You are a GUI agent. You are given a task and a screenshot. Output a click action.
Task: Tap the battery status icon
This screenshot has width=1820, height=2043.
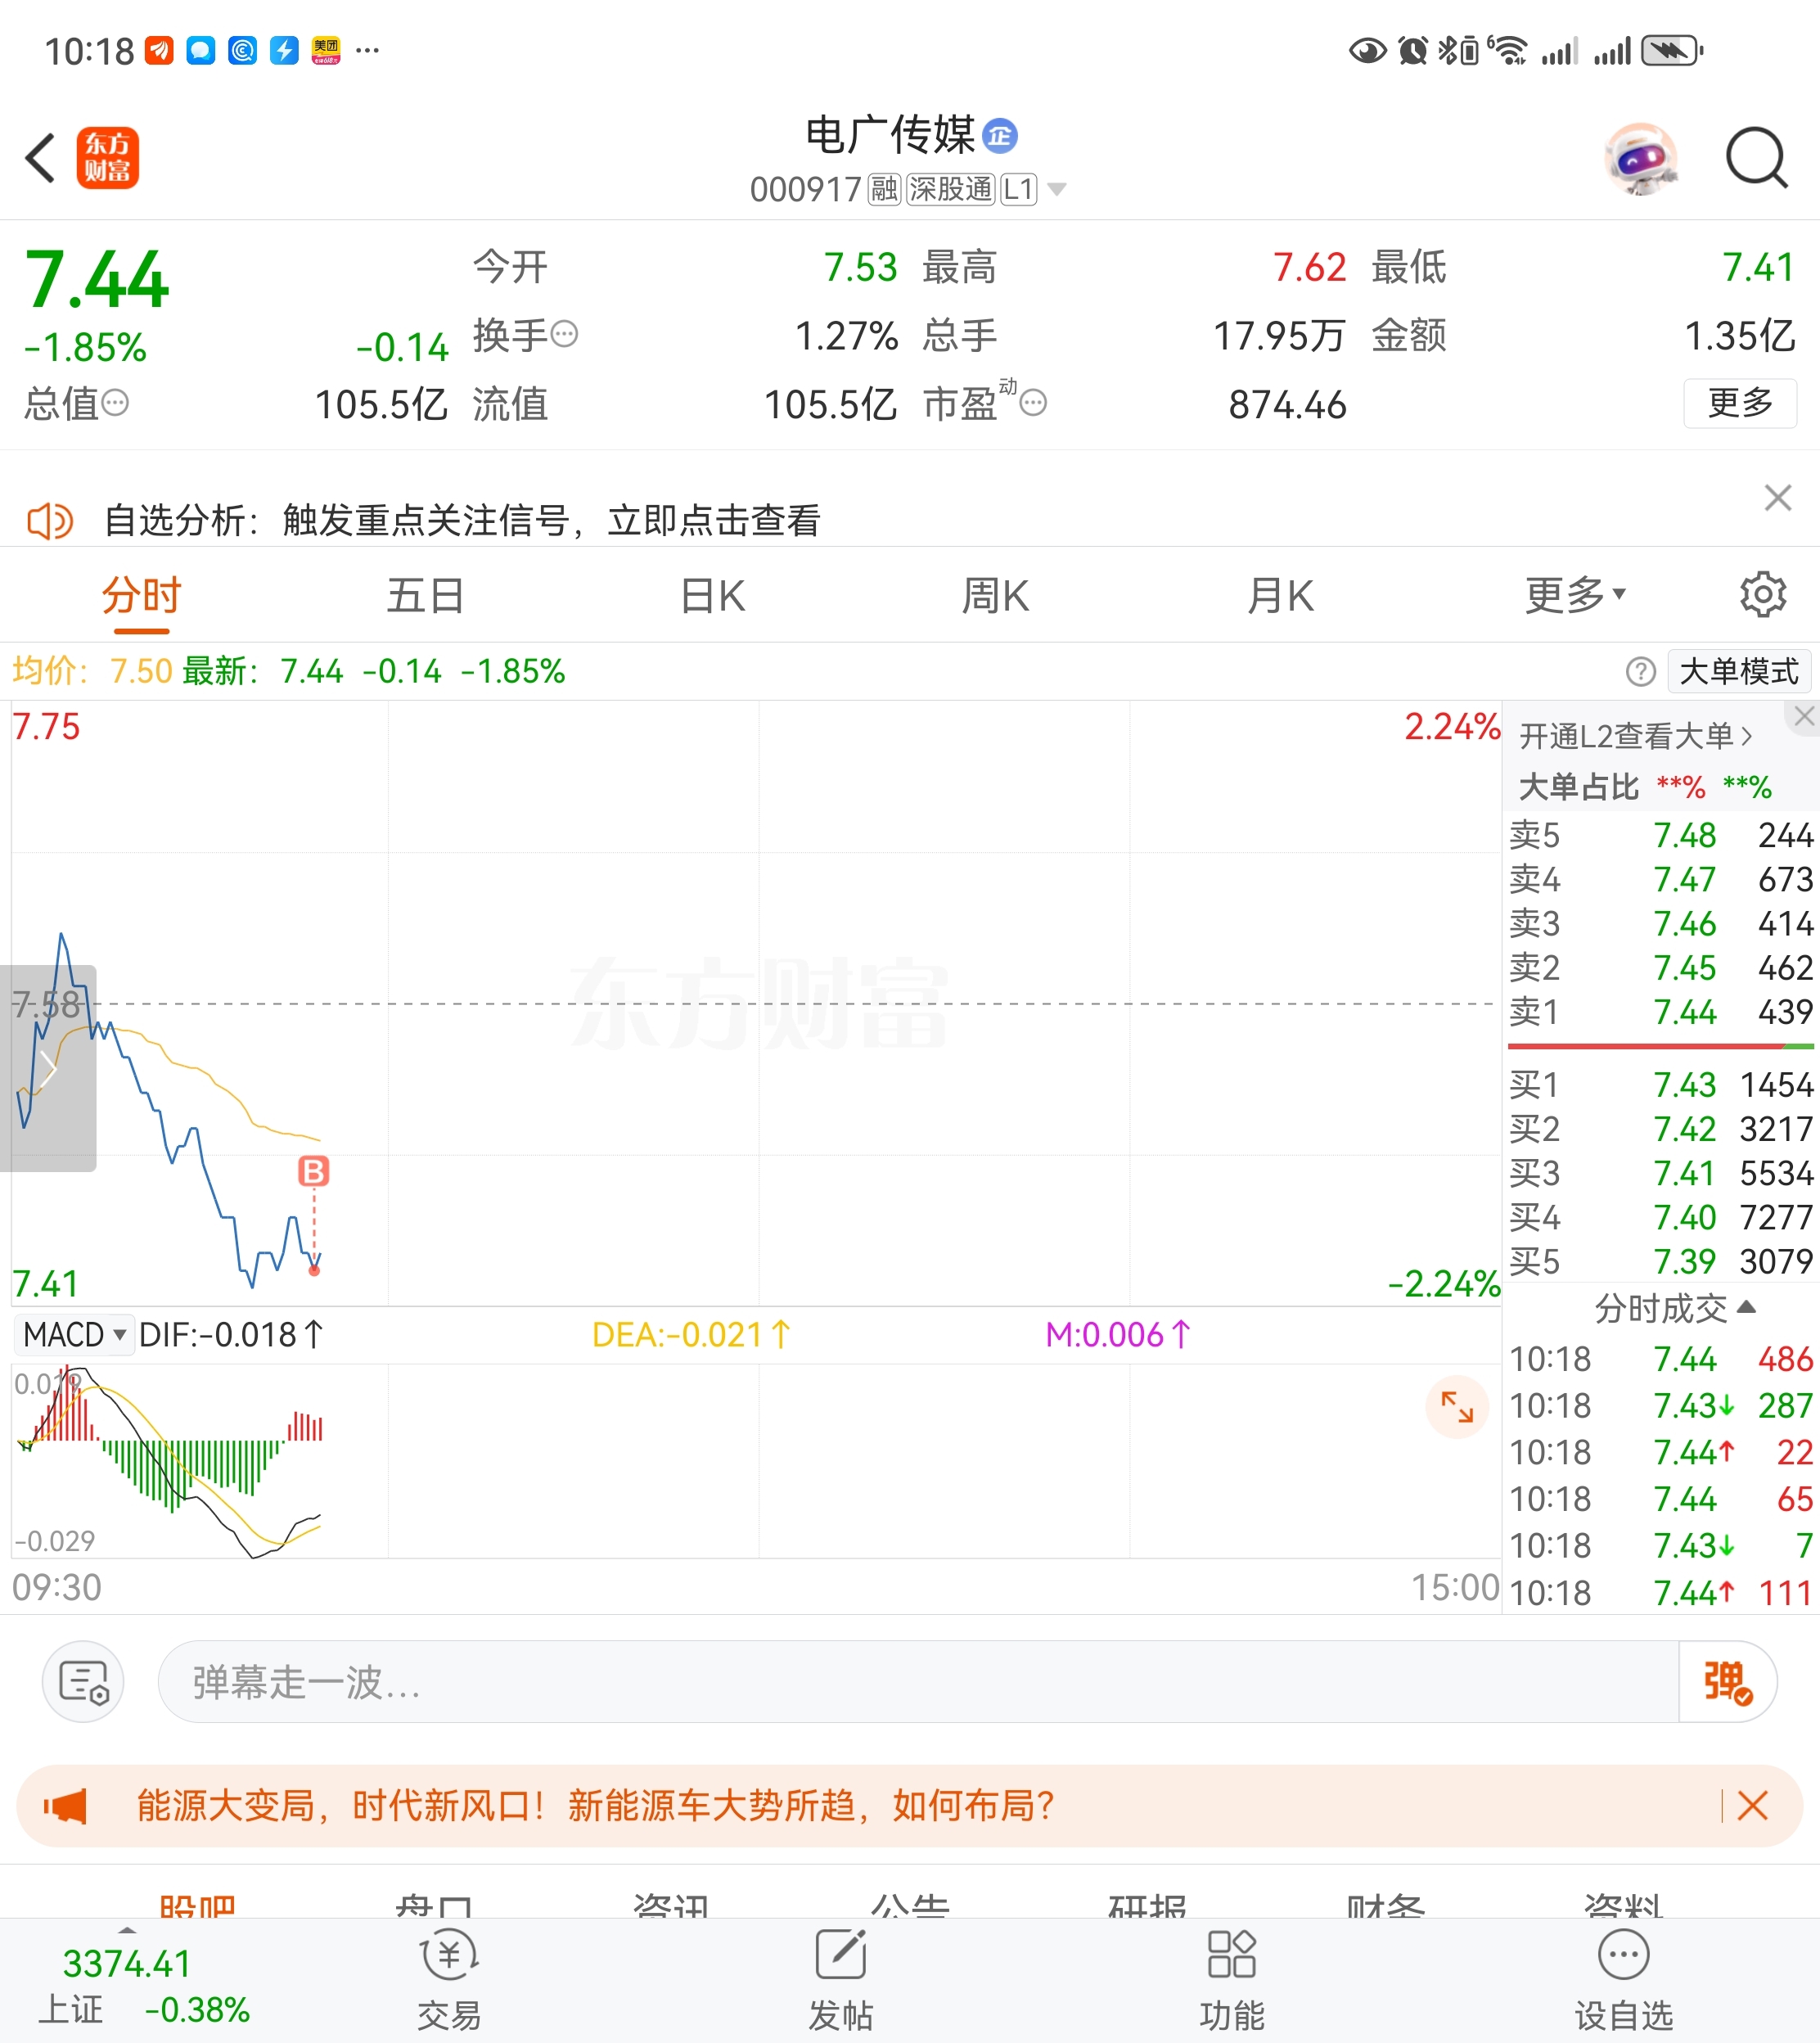click(1672, 50)
